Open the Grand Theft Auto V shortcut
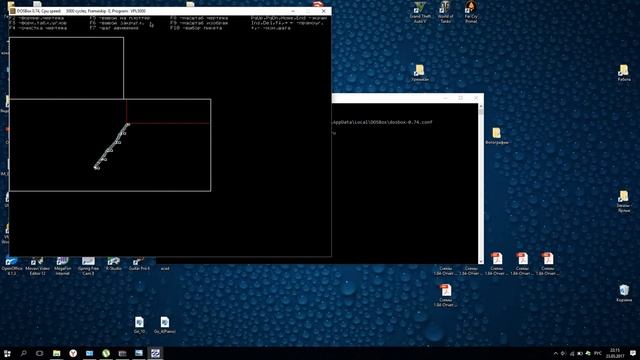This screenshot has height=360, width=640. (420, 13)
